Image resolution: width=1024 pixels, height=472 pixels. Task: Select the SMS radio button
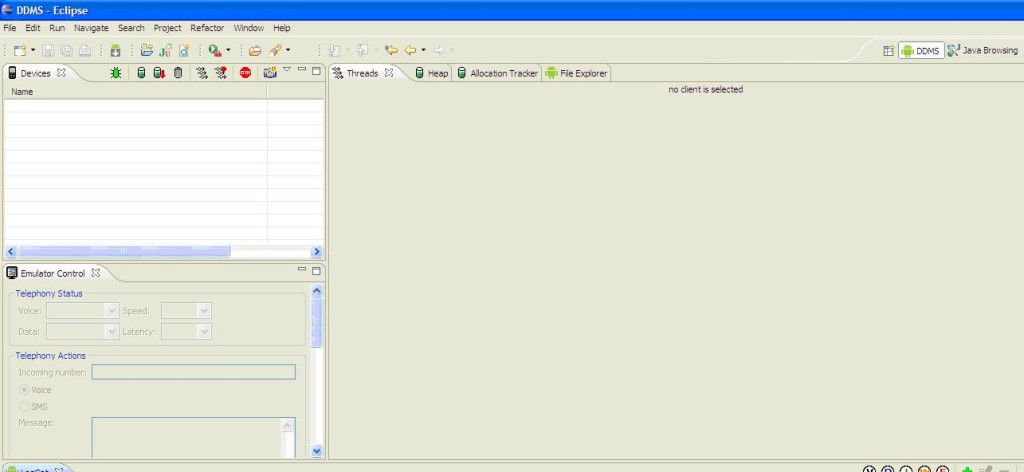[25, 407]
